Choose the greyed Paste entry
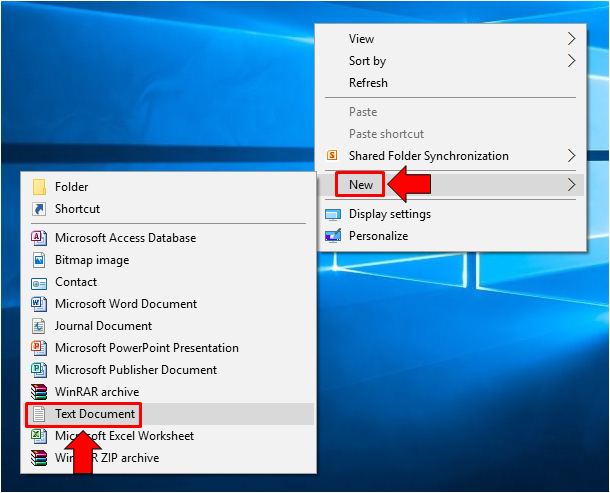This screenshot has width=610, height=493. [x=450, y=112]
